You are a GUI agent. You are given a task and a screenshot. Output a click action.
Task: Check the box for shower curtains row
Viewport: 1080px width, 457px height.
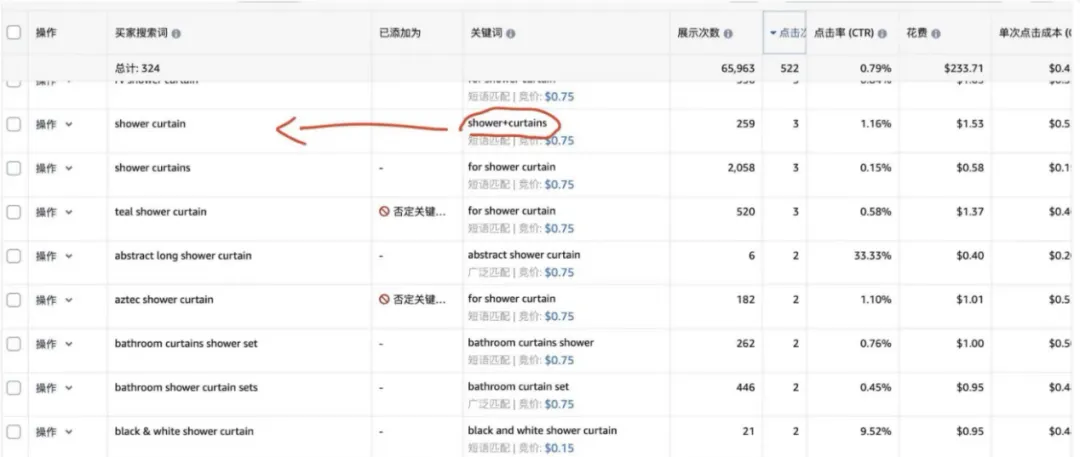point(14,168)
